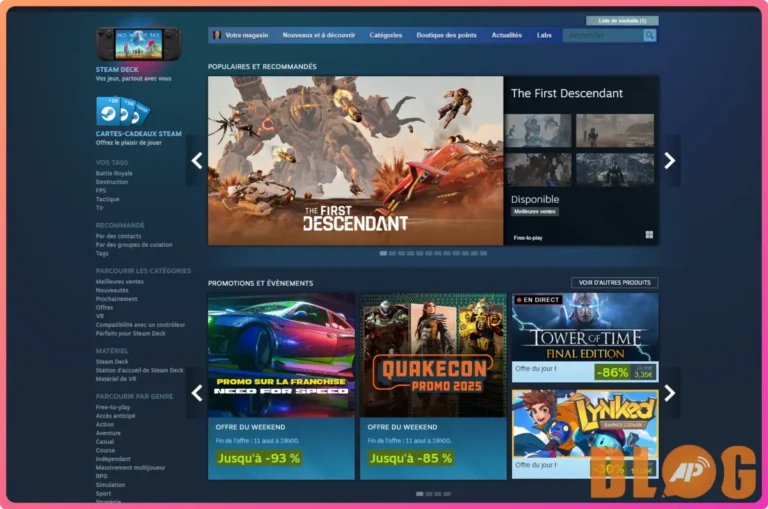Open the Tower of Time Final Edition offer
Image resolution: width=768 pixels, height=509 pixels.
[x=585, y=338]
